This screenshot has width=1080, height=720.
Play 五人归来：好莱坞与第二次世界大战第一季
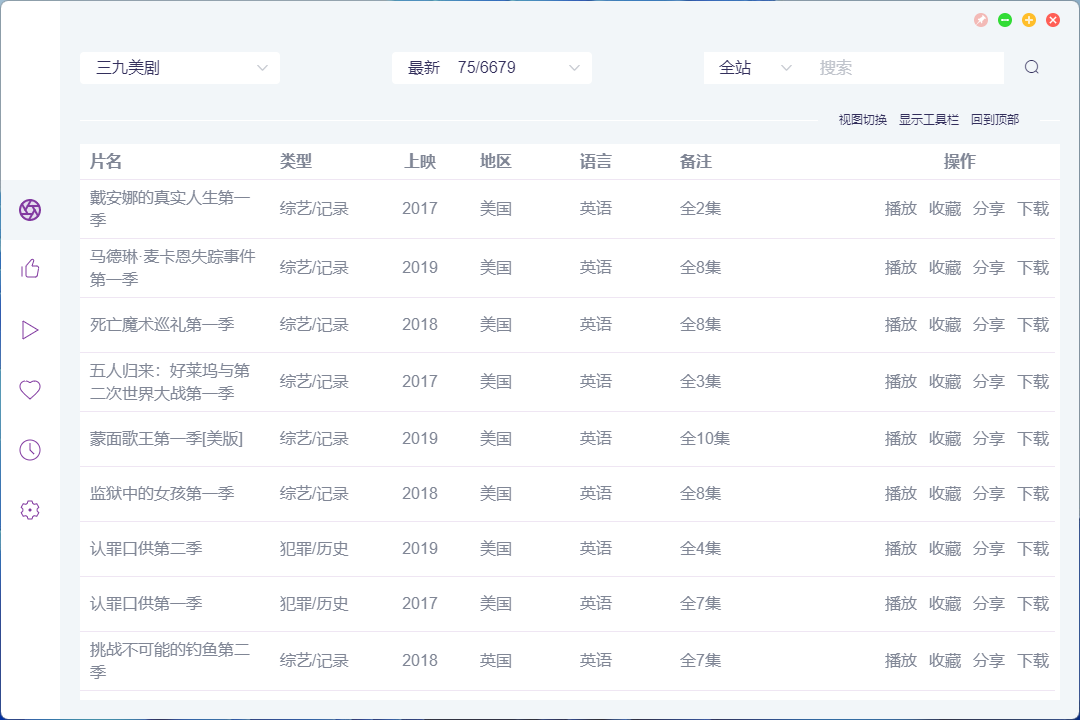(x=900, y=382)
